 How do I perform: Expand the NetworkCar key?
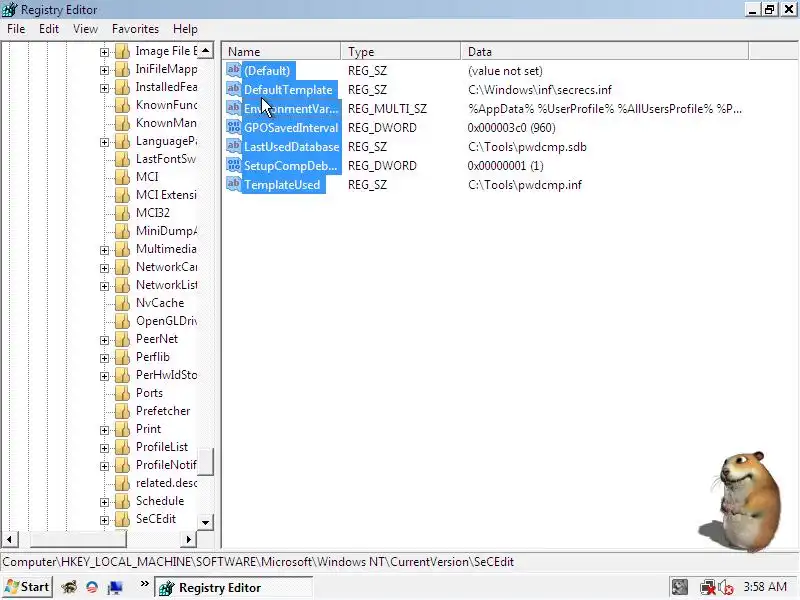[105, 268]
